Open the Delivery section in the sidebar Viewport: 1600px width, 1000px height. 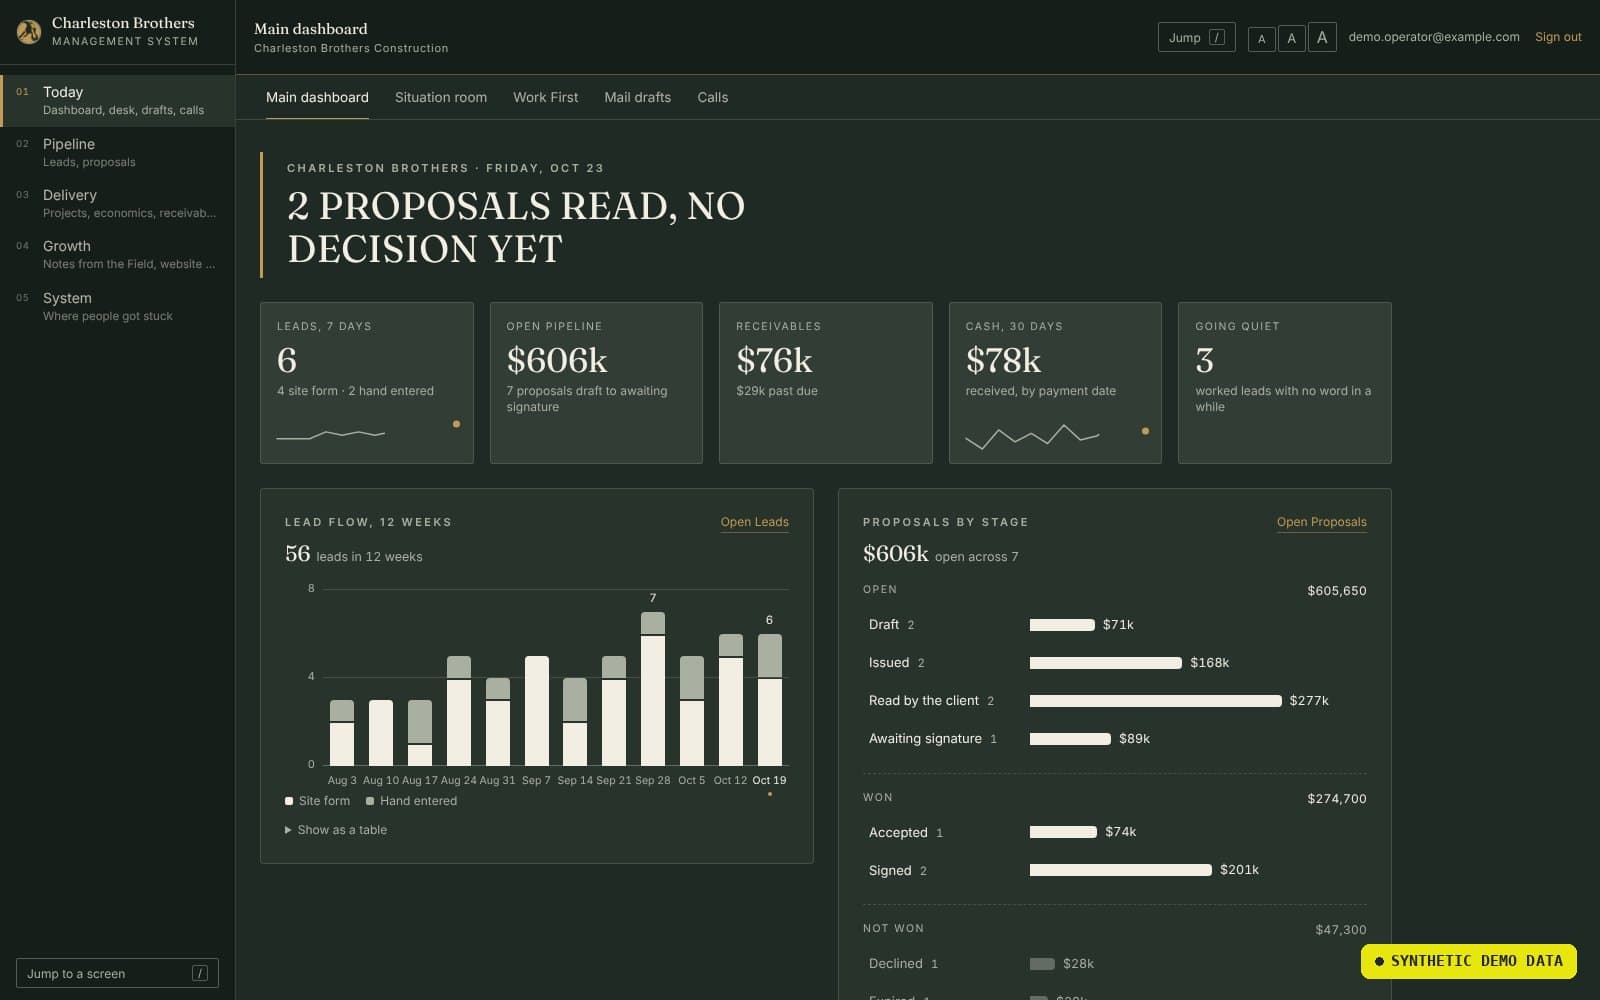118,203
